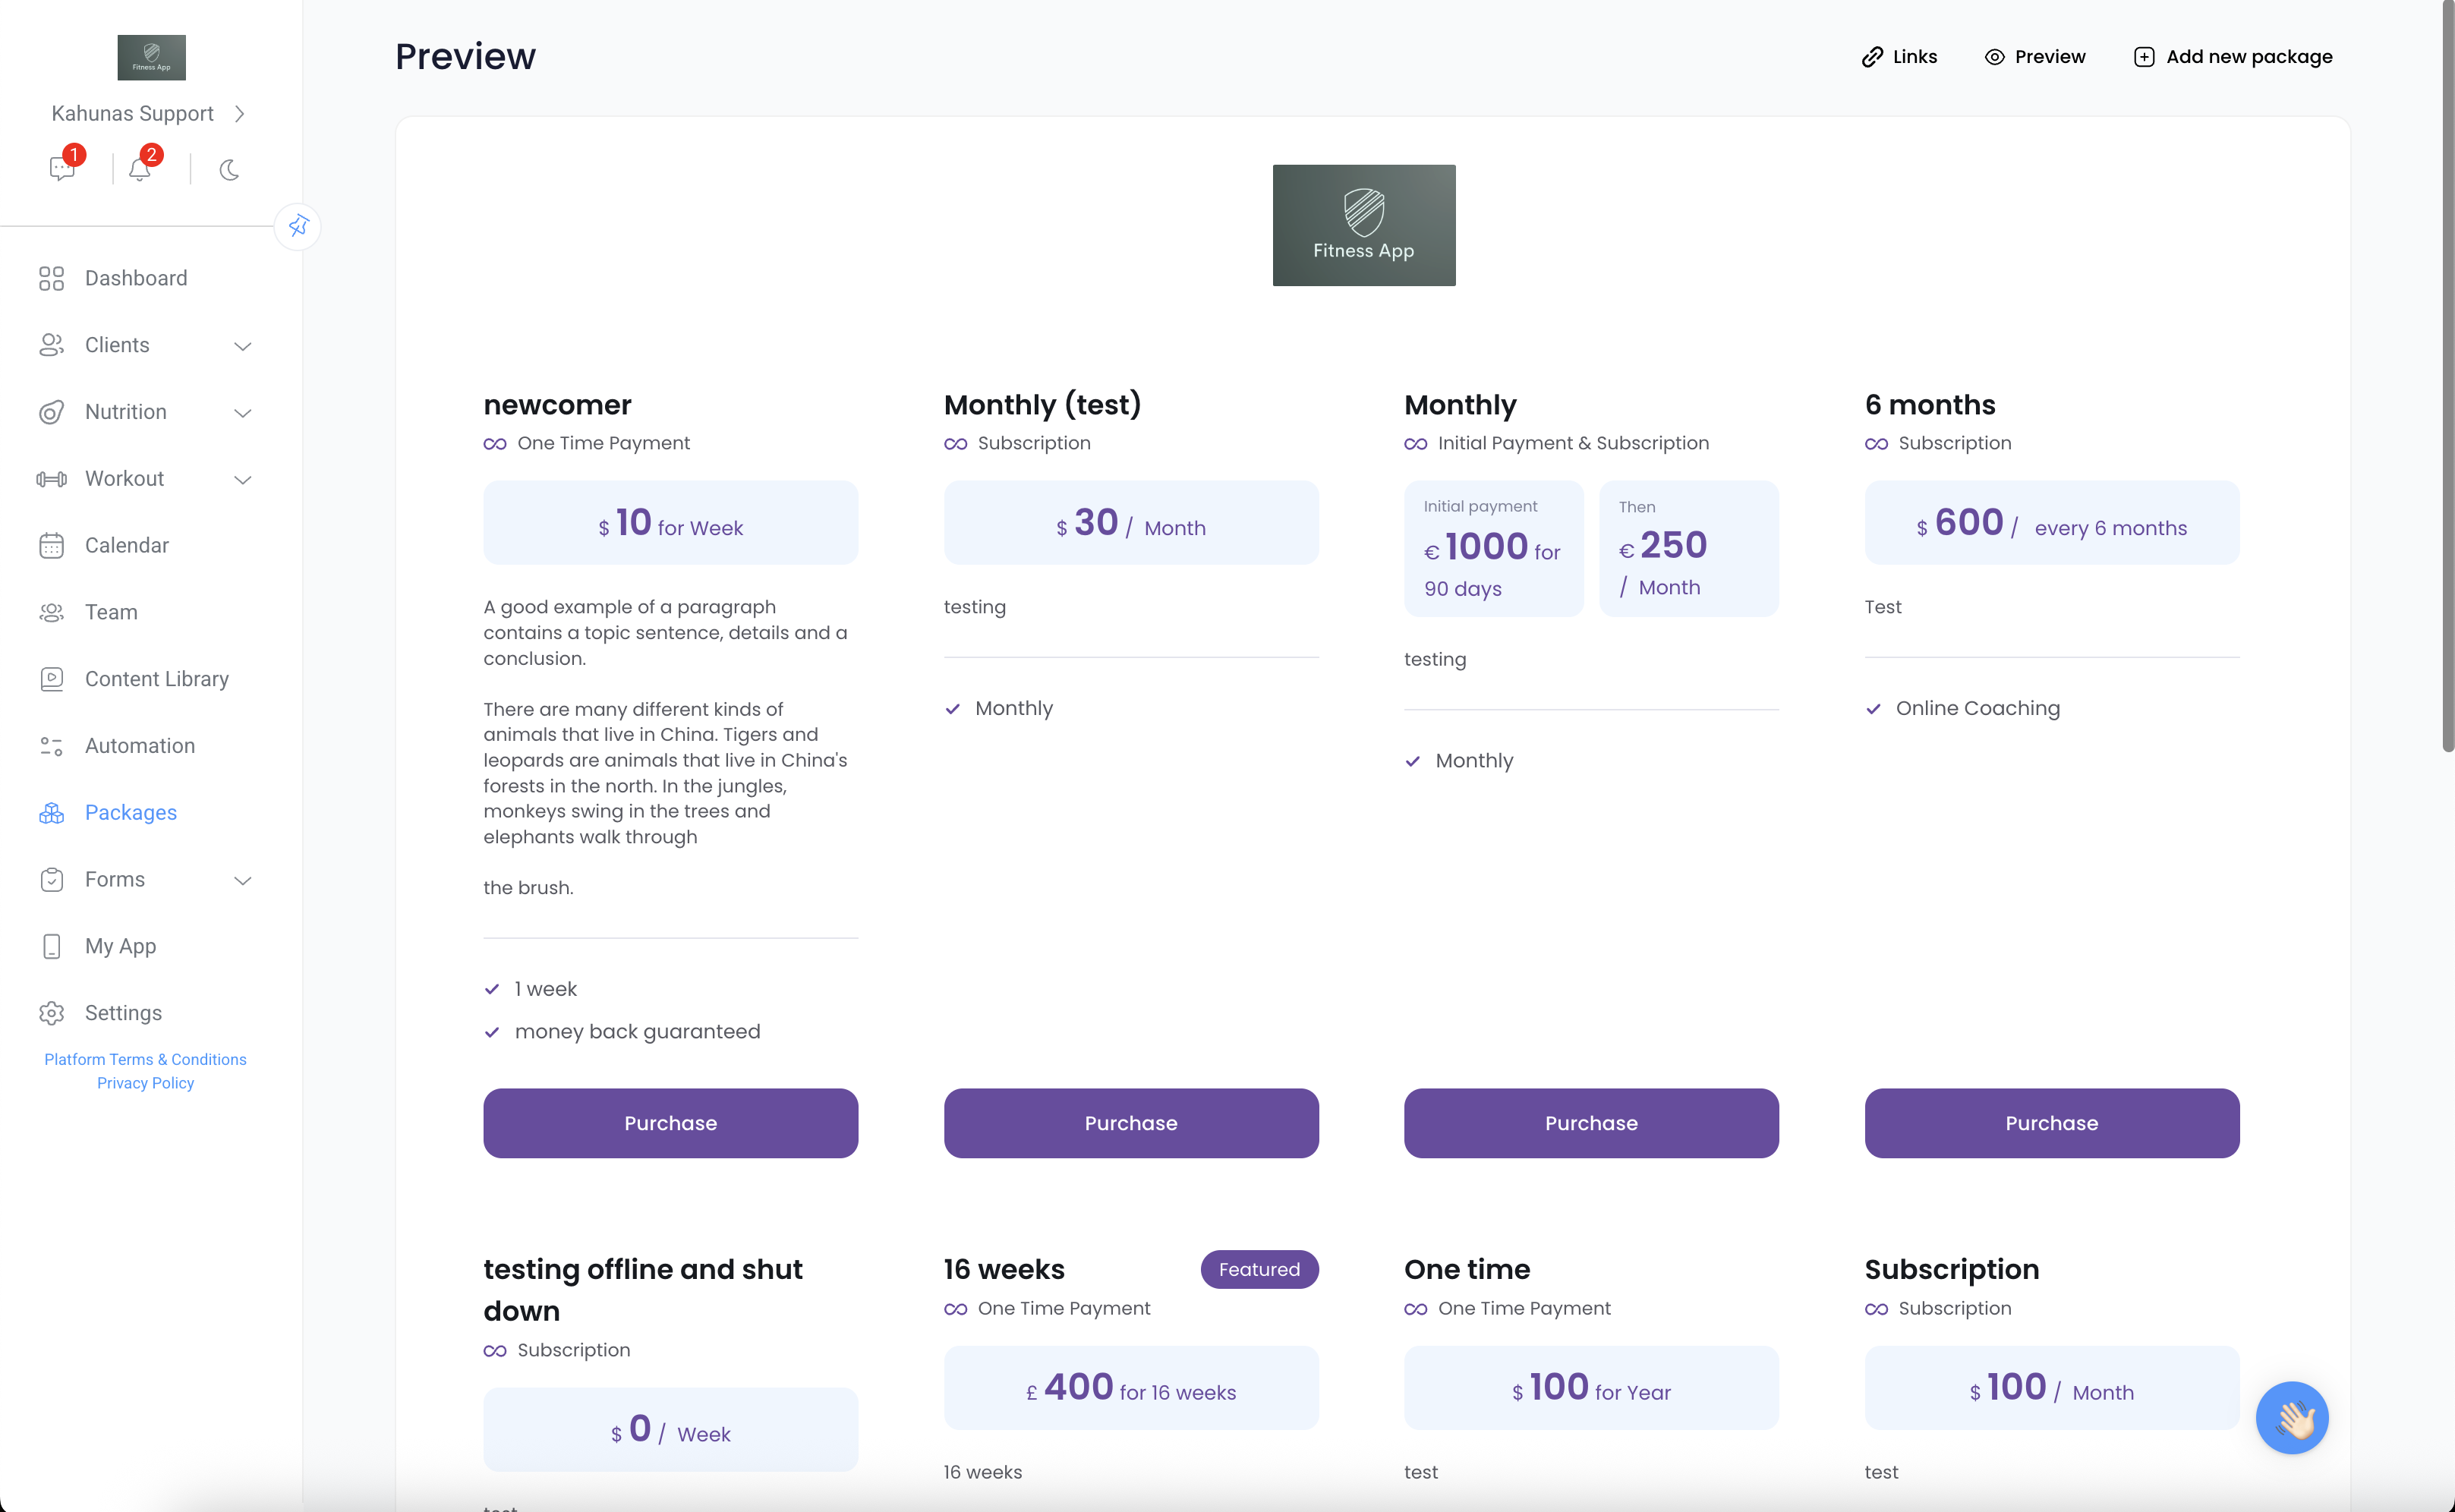Purchase the newcomer package
Image resolution: width=2455 pixels, height=1512 pixels.
[670, 1123]
